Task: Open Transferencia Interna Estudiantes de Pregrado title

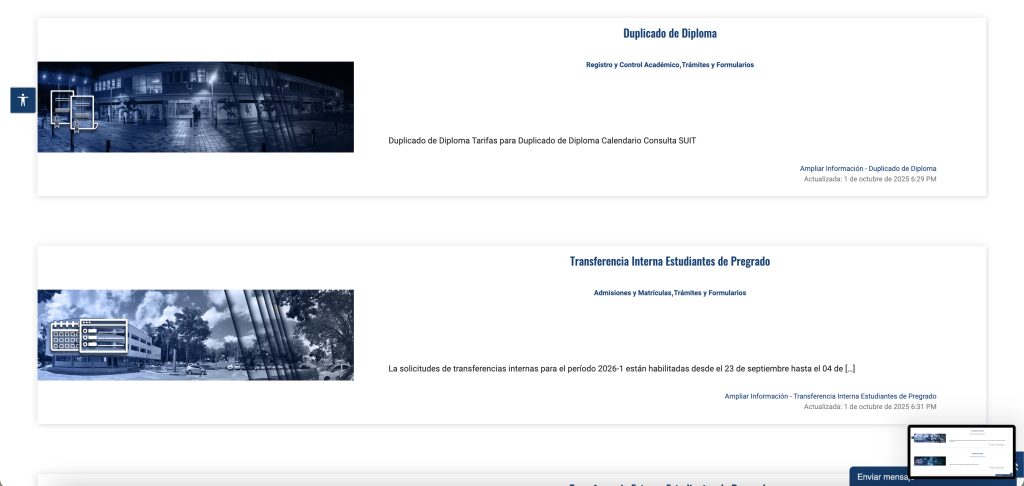Action: click(669, 261)
